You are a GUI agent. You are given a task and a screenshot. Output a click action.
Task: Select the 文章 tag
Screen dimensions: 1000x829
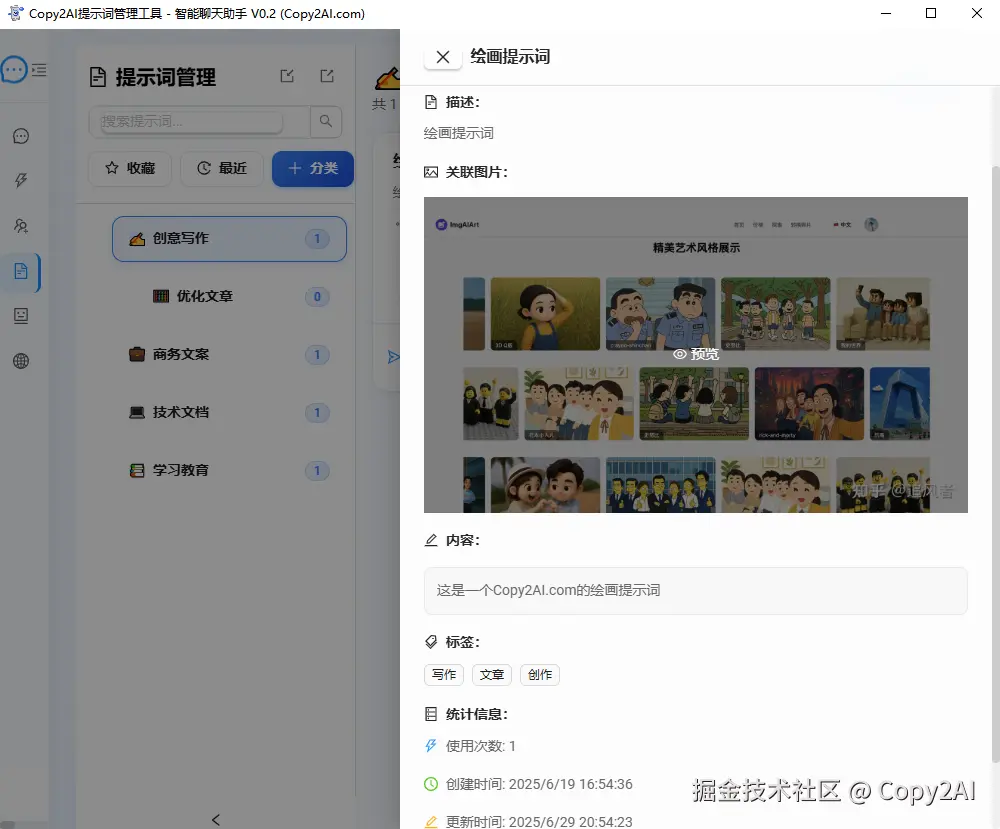pos(492,675)
